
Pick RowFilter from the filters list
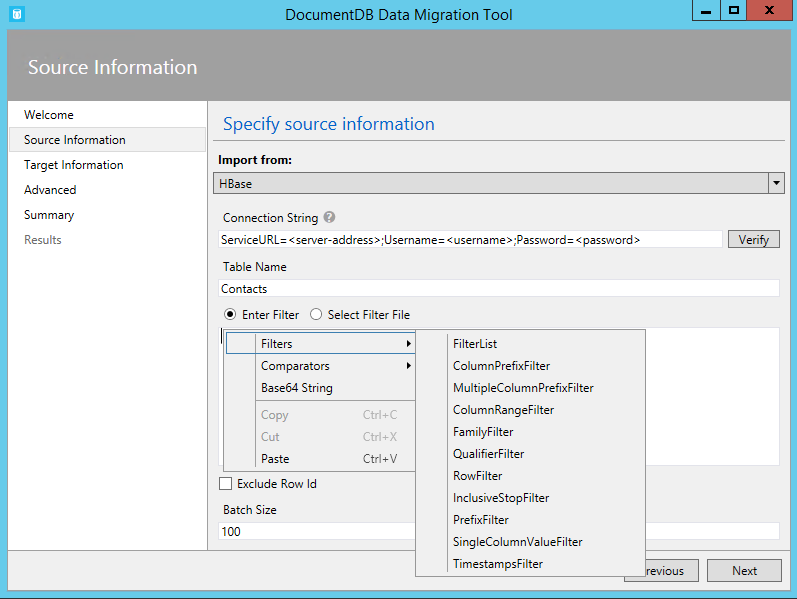coord(478,476)
